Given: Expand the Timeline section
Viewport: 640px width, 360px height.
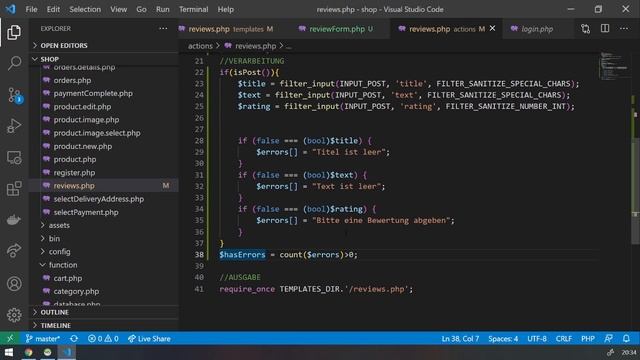Looking at the screenshot, I should click(x=104, y=325).
